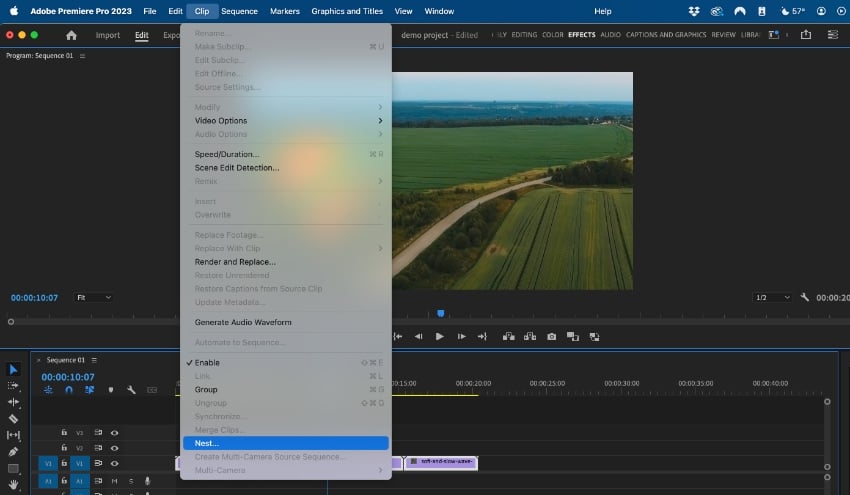Go to Out point button
The image size is (850, 495).
482,337
